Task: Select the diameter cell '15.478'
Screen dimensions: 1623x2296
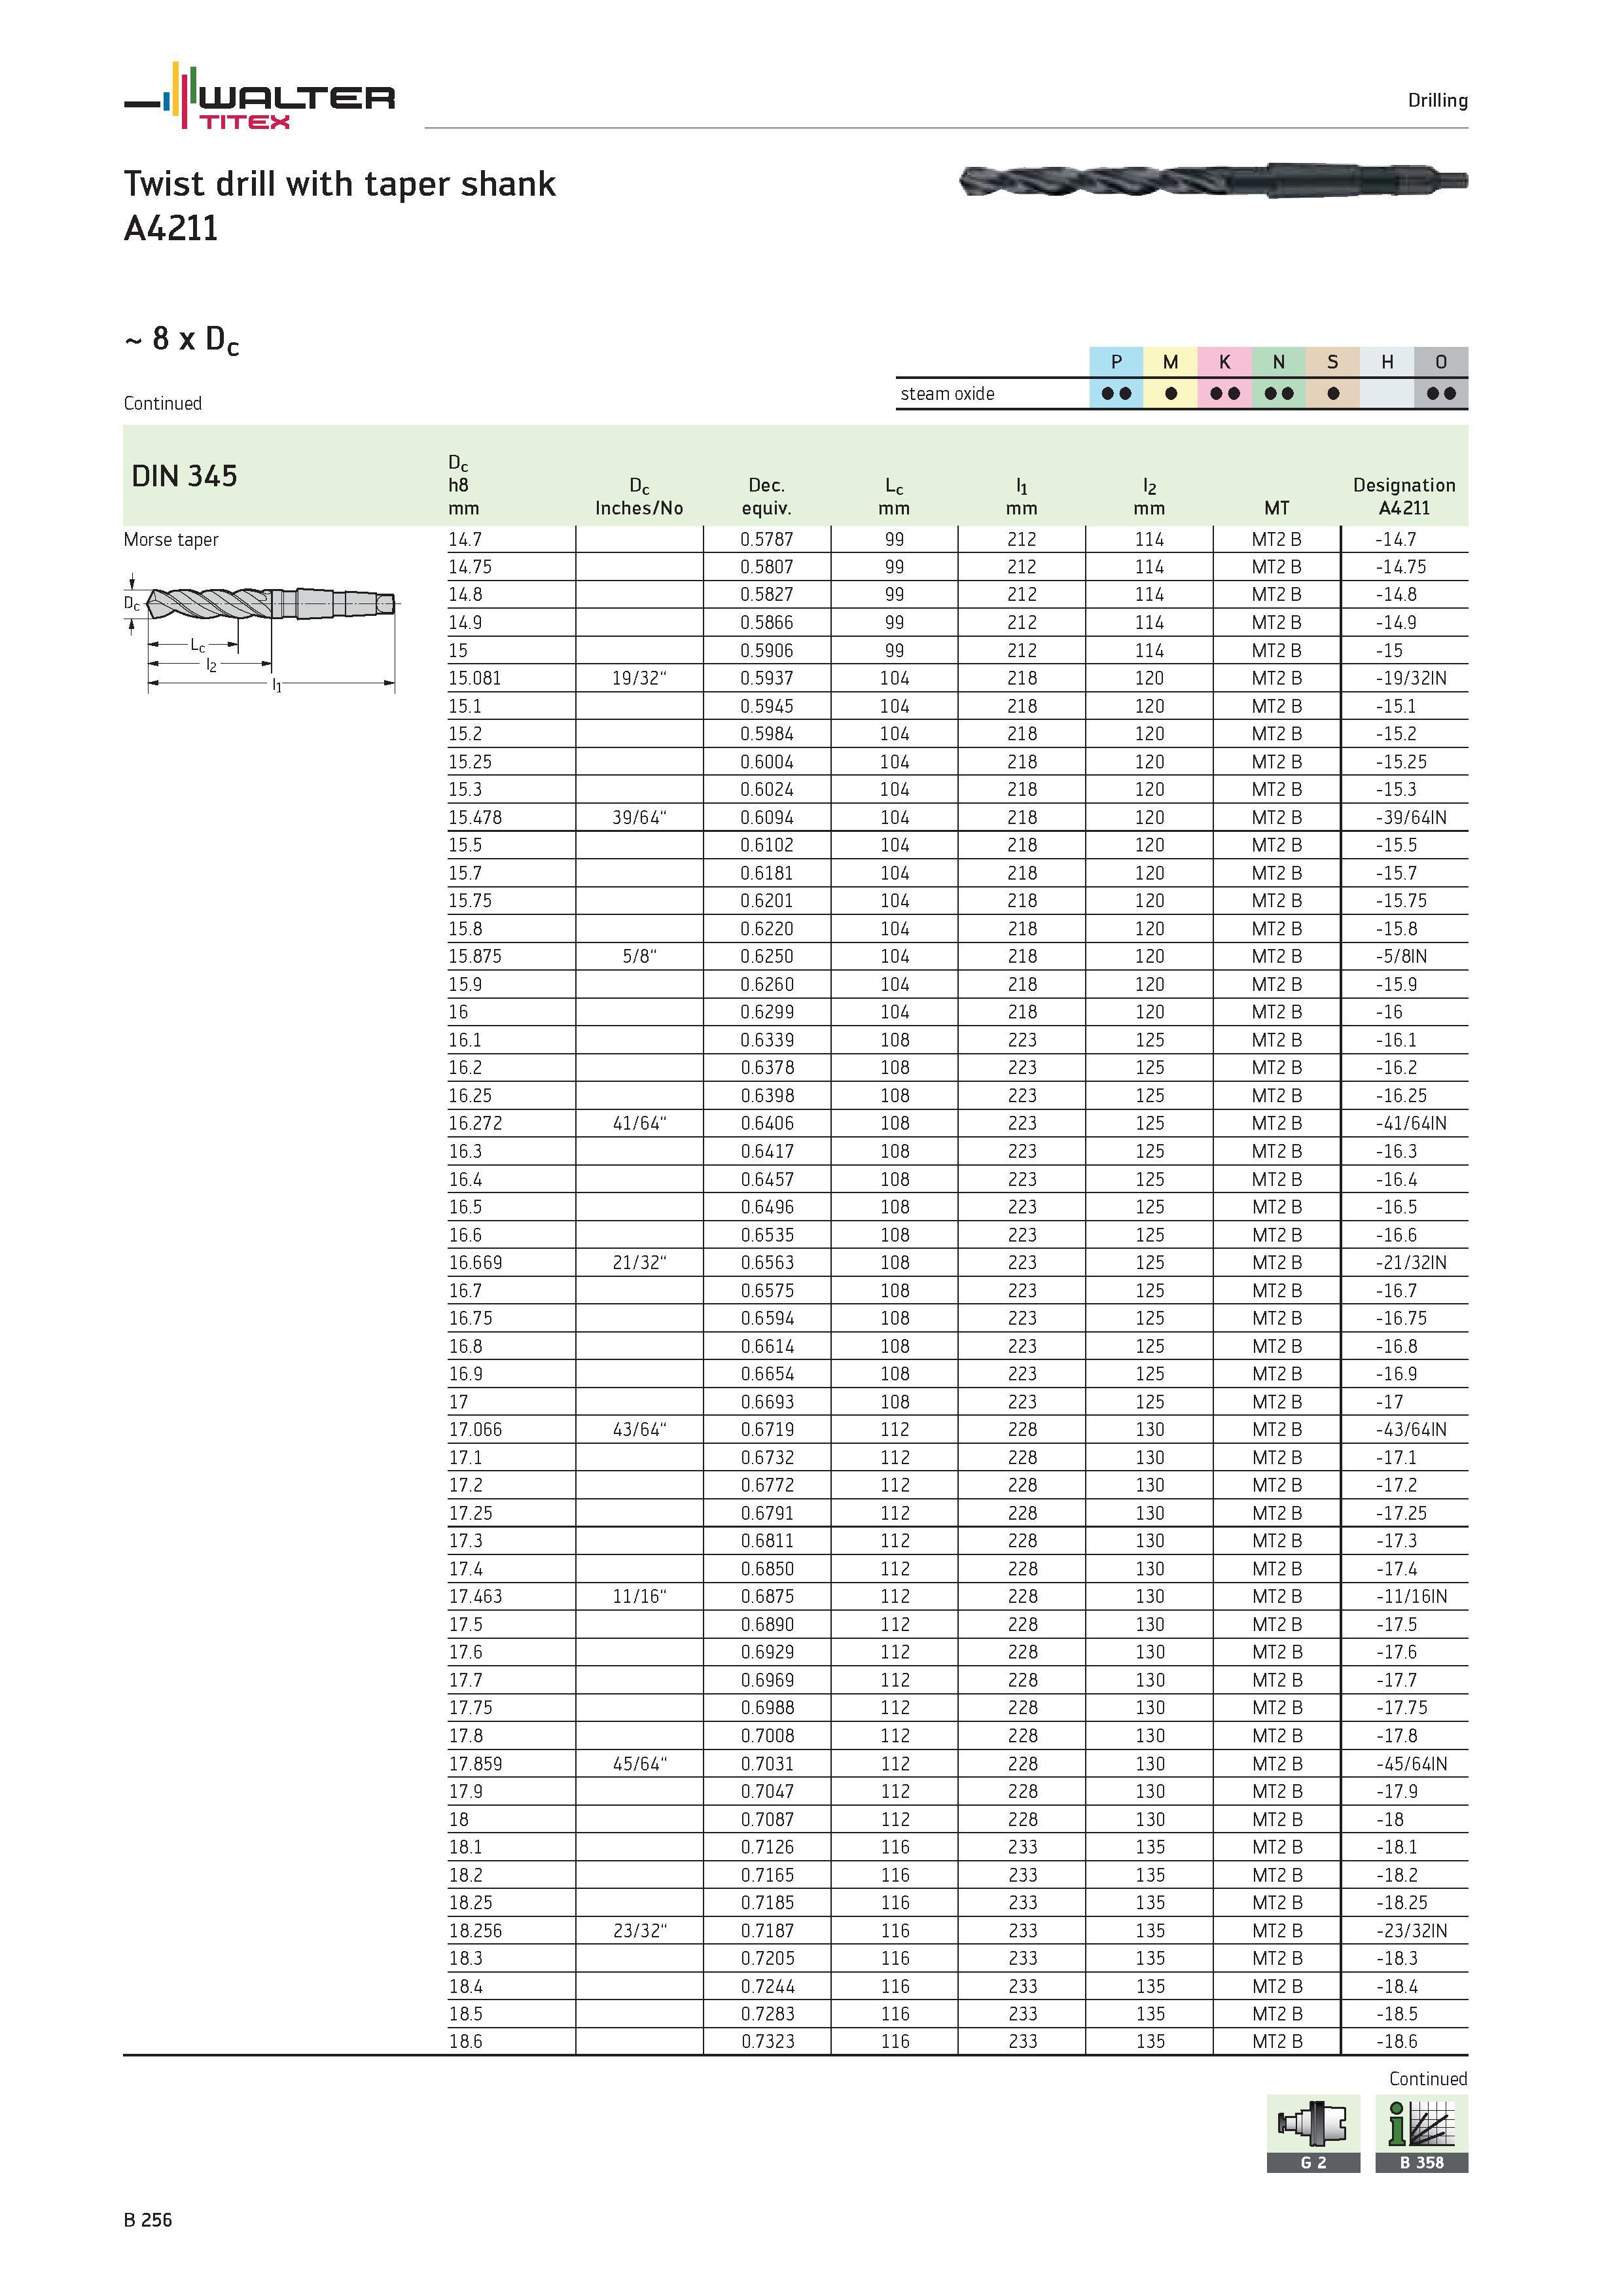Action: coord(475,817)
